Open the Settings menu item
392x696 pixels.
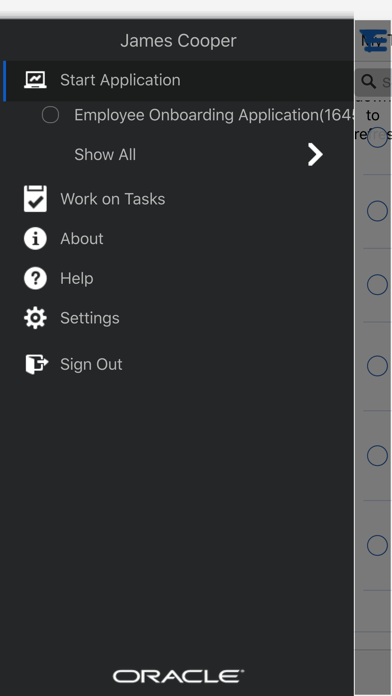pos(179,318)
